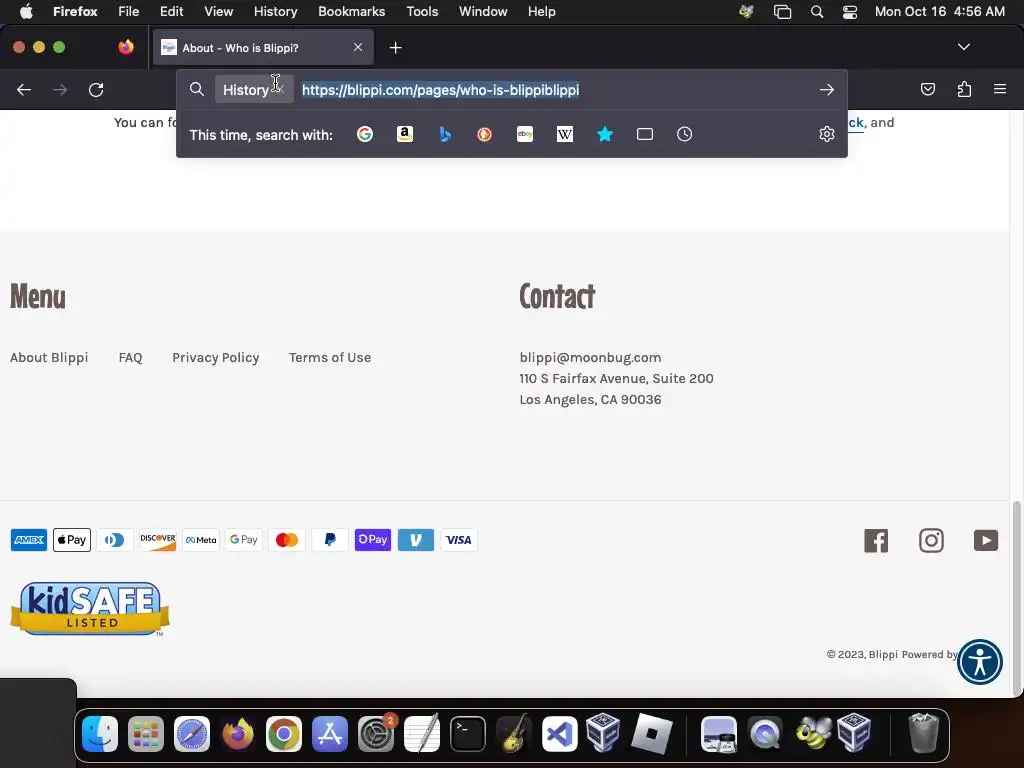The width and height of the screenshot is (1024, 768).
Task: Open the Tools menu
Action: point(422,12)
